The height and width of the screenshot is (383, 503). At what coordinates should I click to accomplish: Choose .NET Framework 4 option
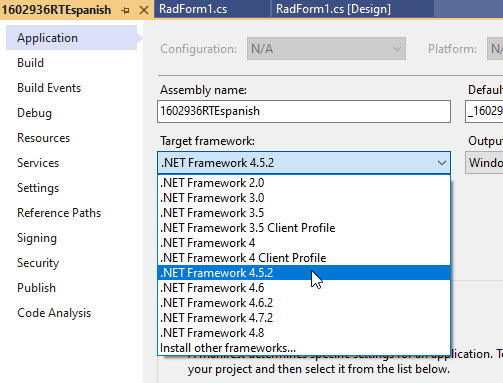(x=304, y=243)
